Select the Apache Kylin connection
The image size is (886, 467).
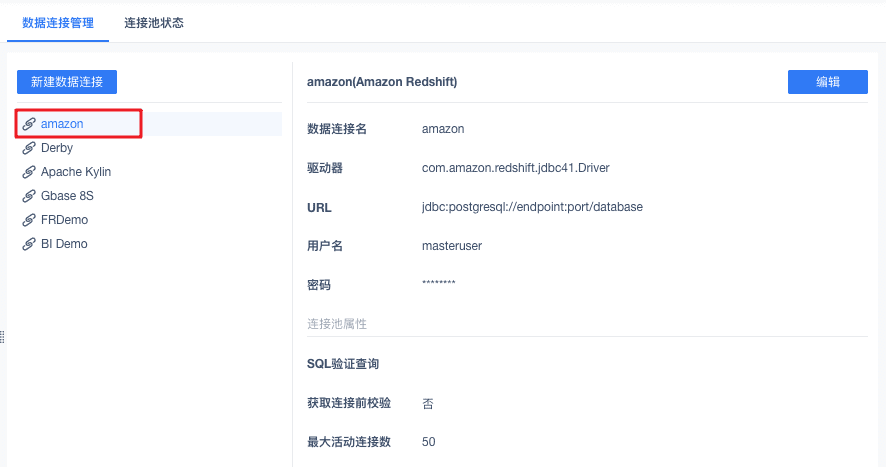pos(149,172)
